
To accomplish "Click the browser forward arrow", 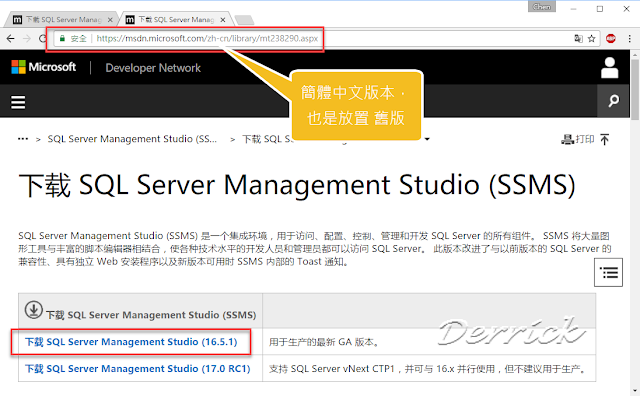I will tap(27, 38).
